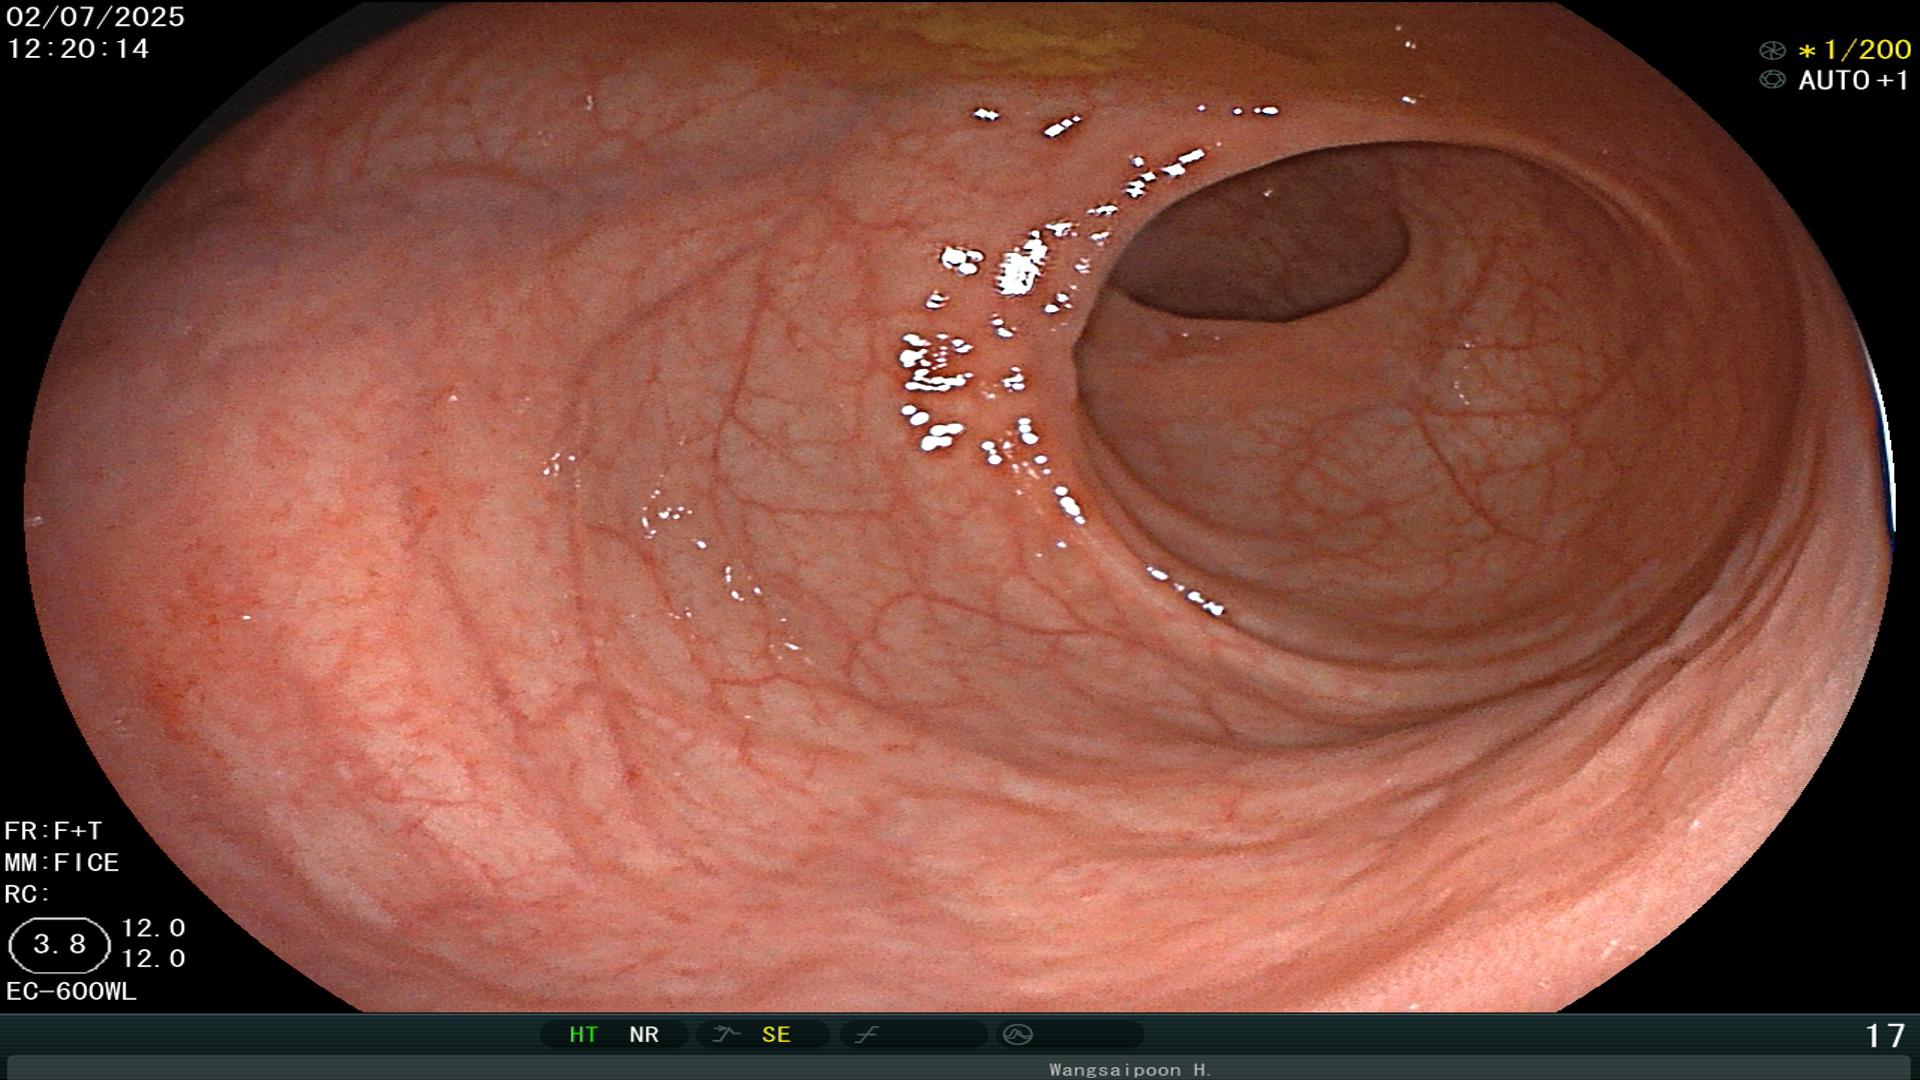Click the shutter speed icon beside 1/200
The image size is (1920, 1080).
click(1772, 50)
